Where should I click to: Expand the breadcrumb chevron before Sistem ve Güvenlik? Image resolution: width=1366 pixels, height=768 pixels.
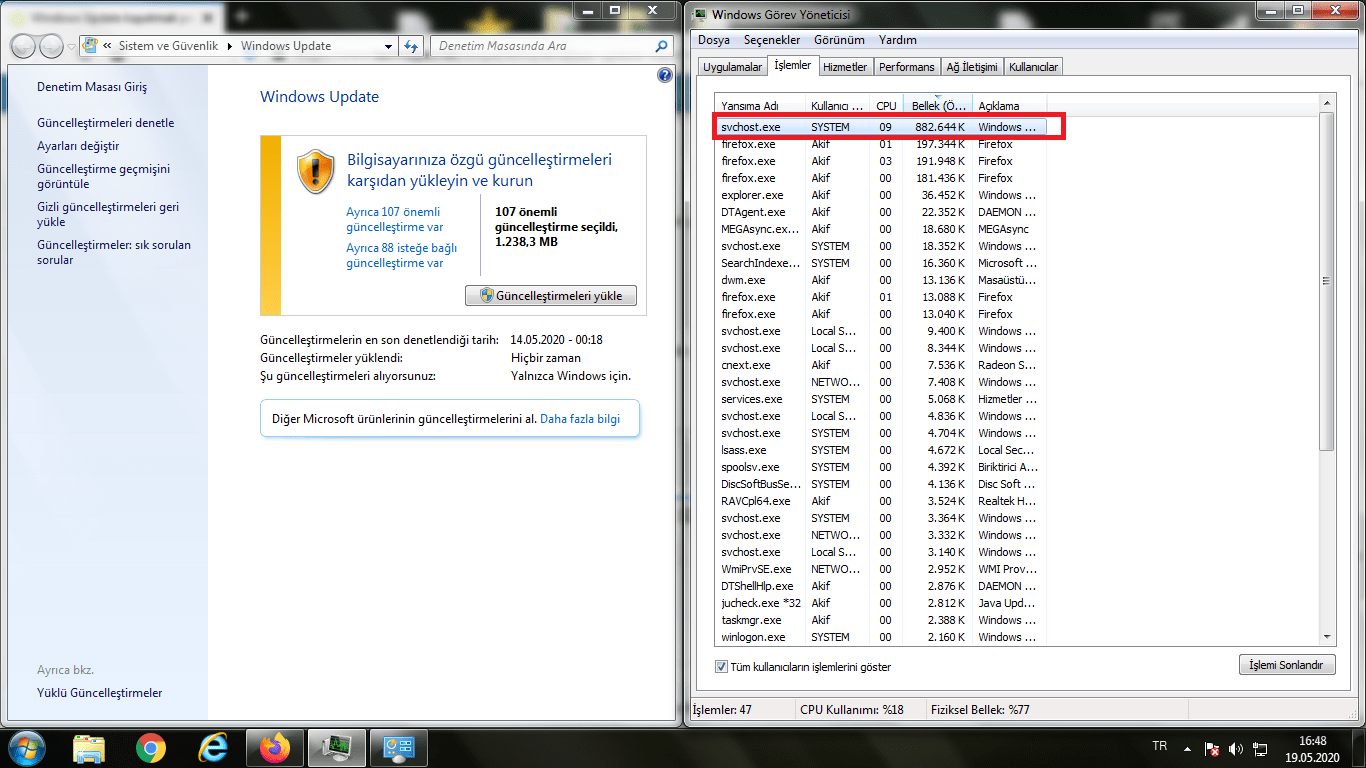click(107, 46)
